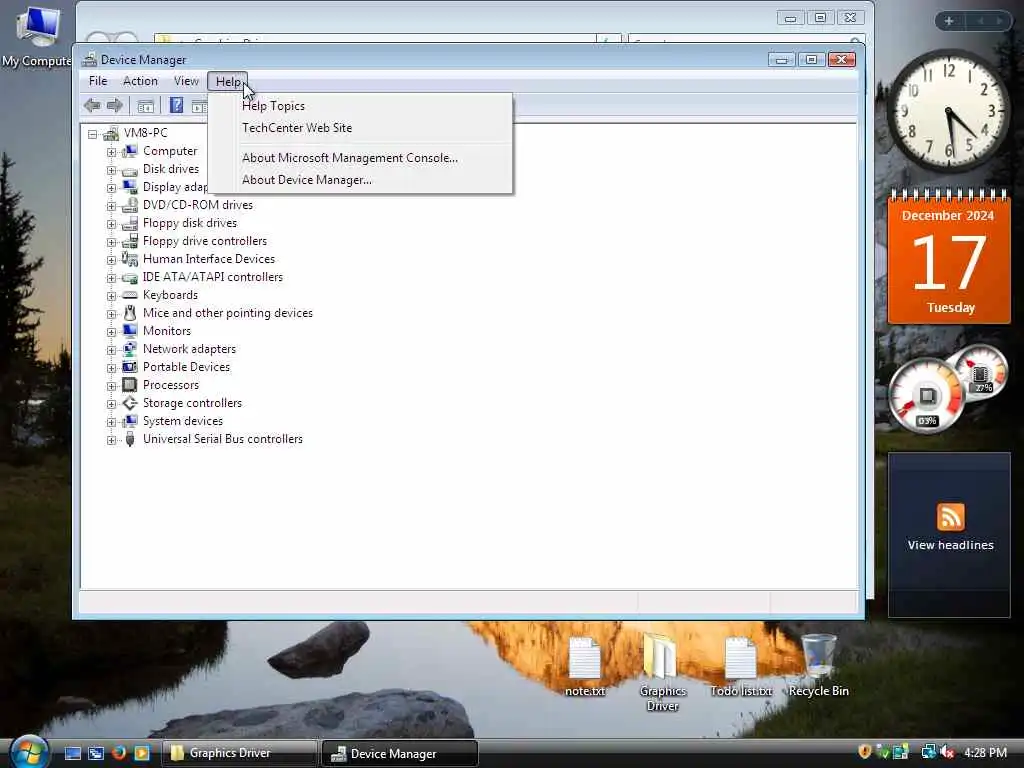Viewport: 1024px width, 768px height.
Task: Click the CPU meter gadget
Action: coord(925,395)
